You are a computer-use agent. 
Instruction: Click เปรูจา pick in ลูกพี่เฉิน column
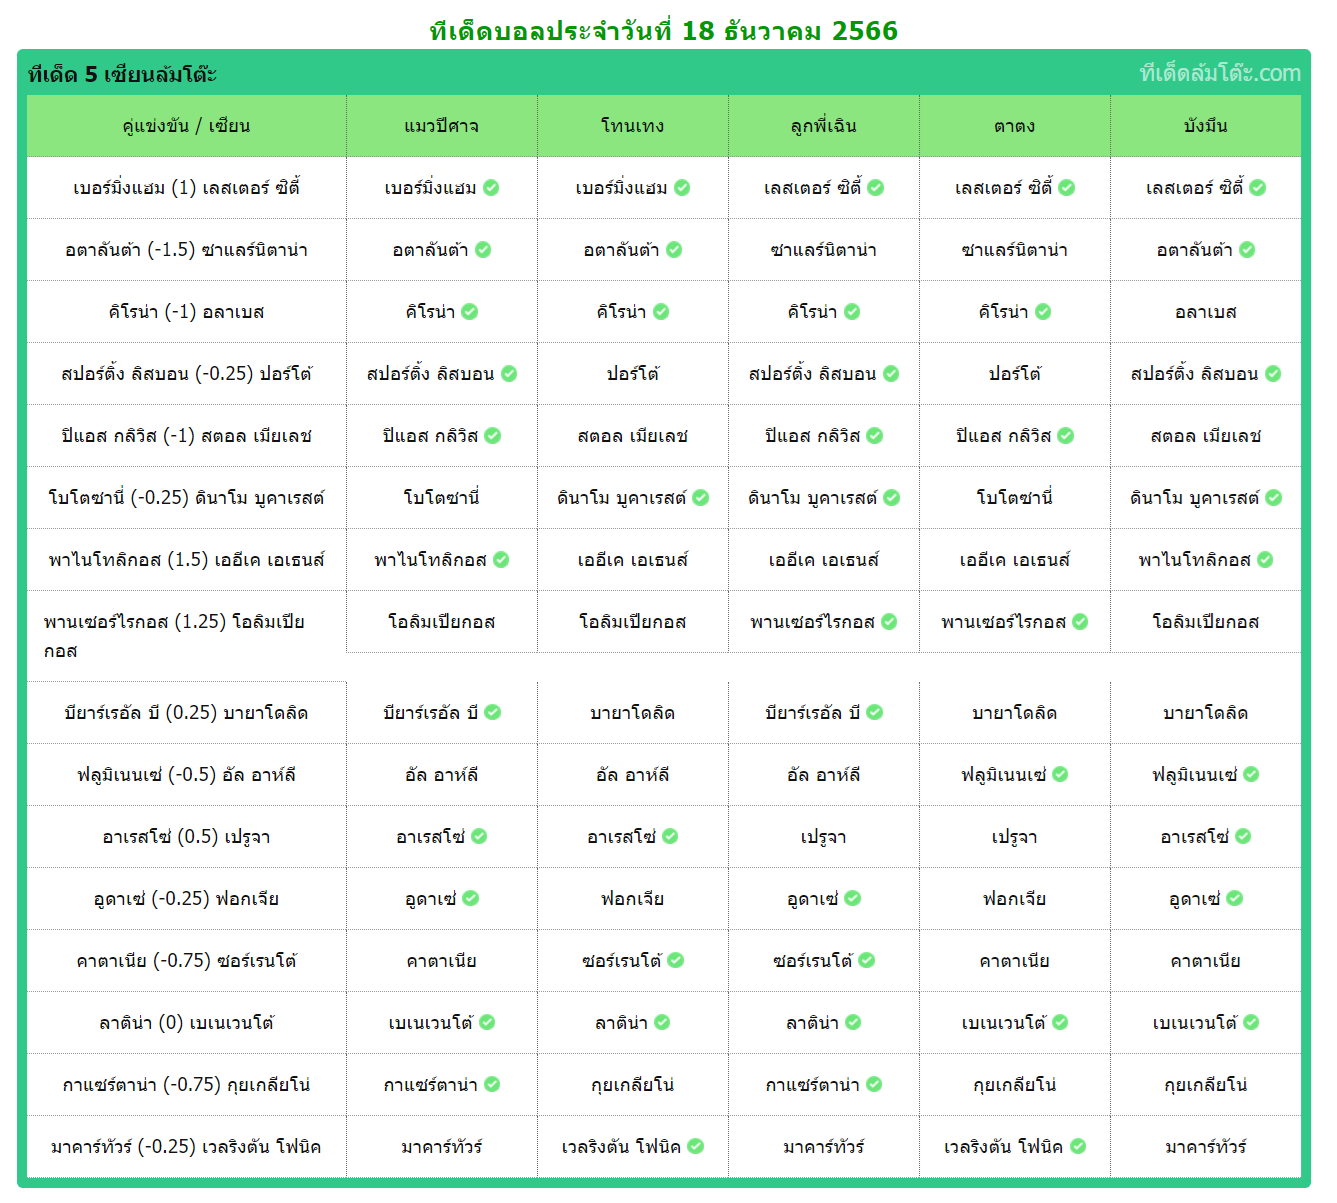[x=824, y=837]
